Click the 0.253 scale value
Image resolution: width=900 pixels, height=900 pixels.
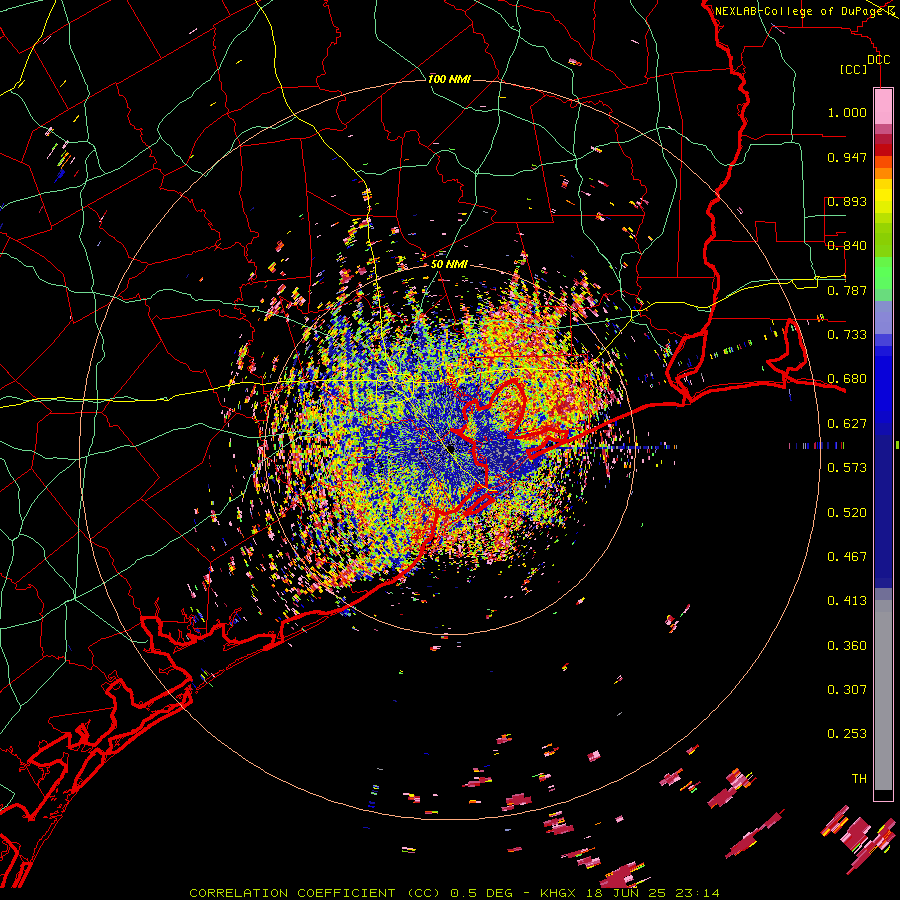(x=847, y=734)
